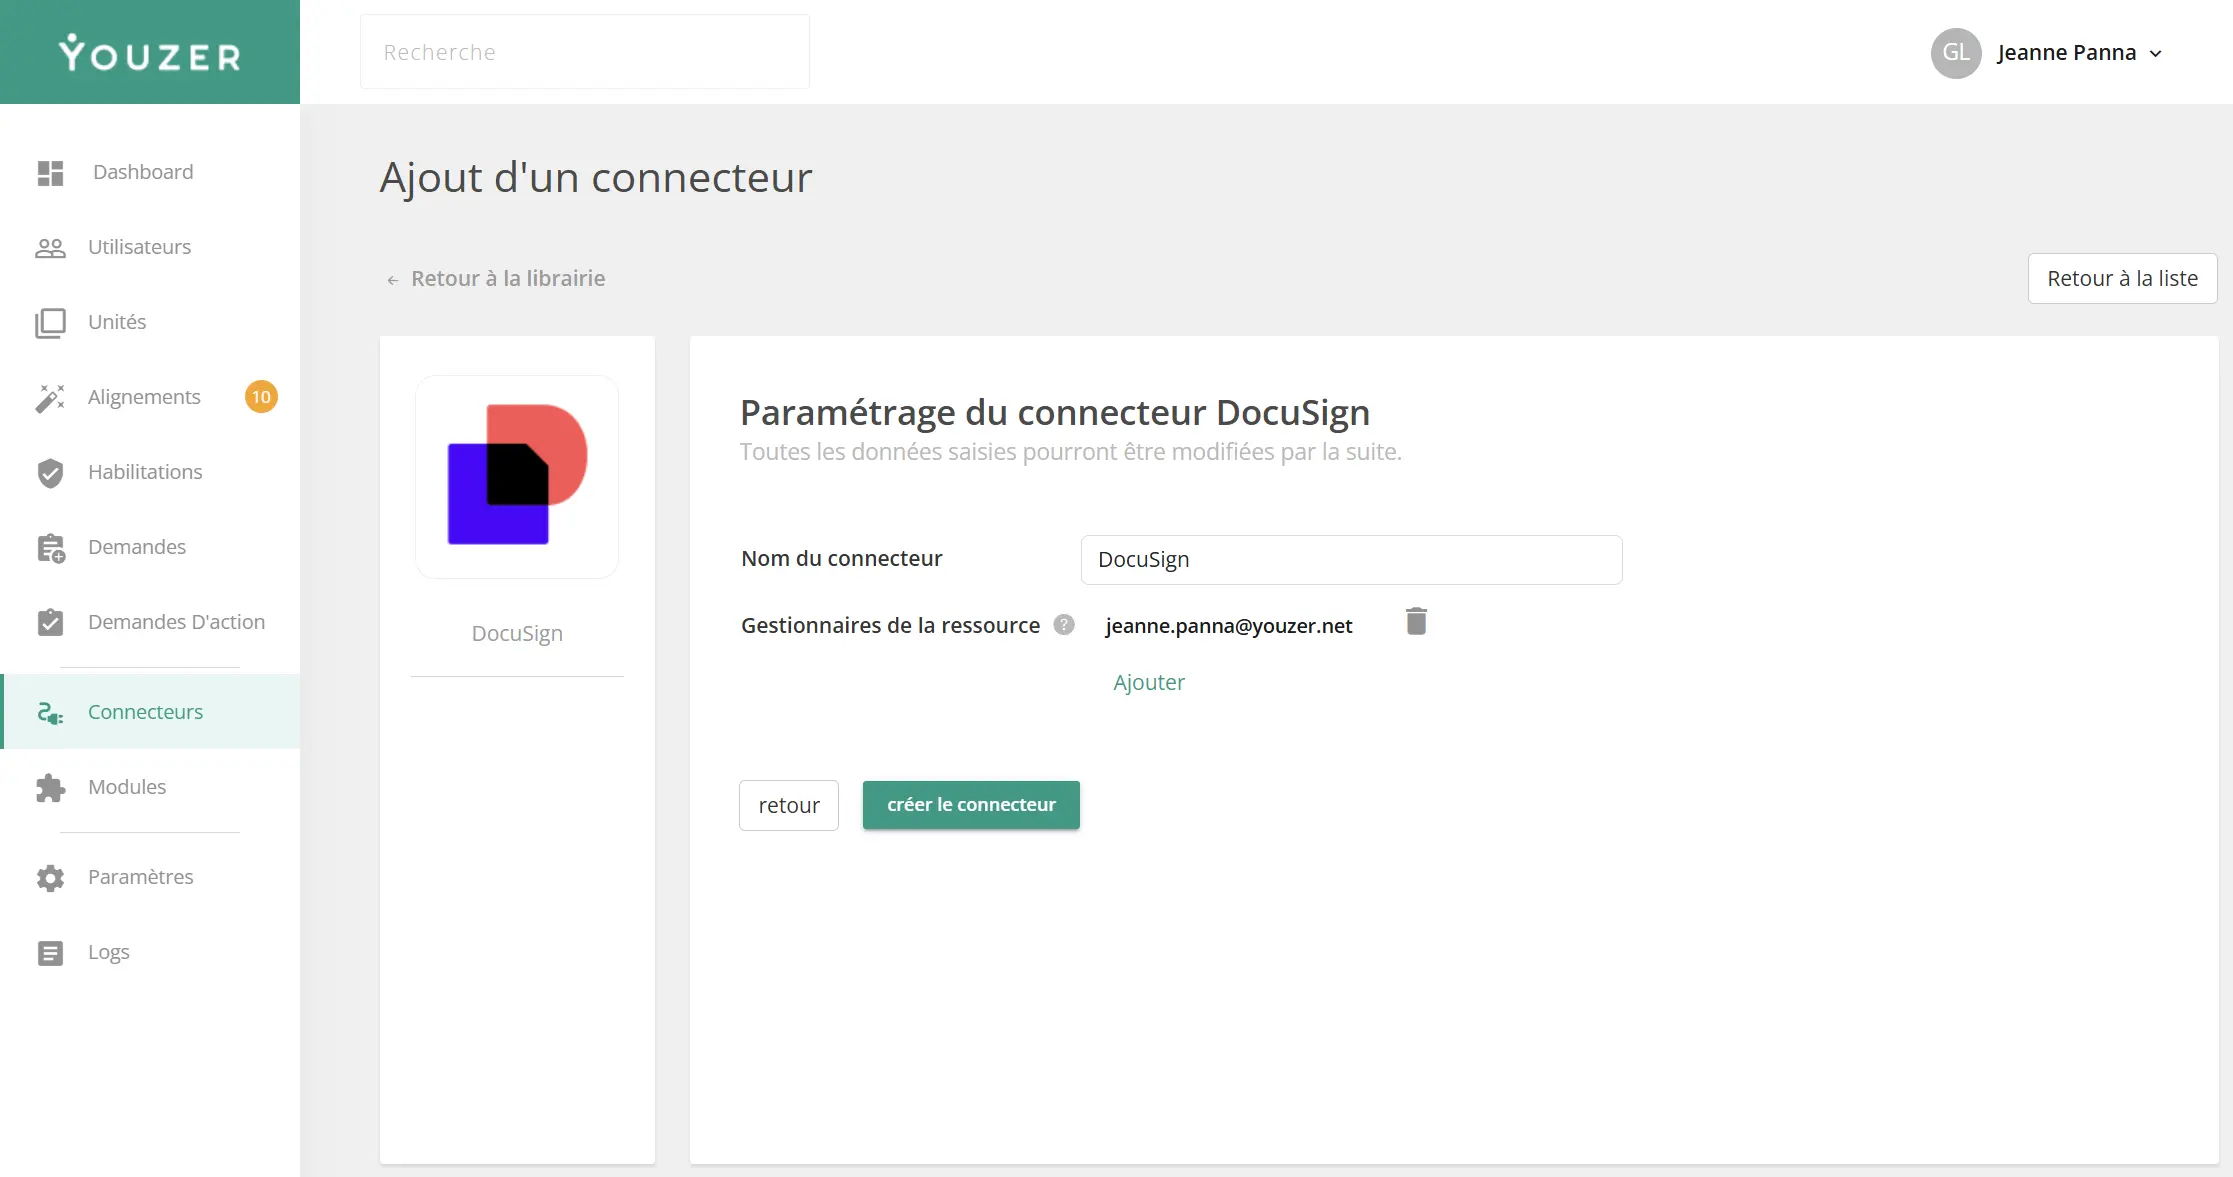The width and height of the screenshot is (2233, 1177).
Task: Open the Unités section
Action: pos(115,322)
